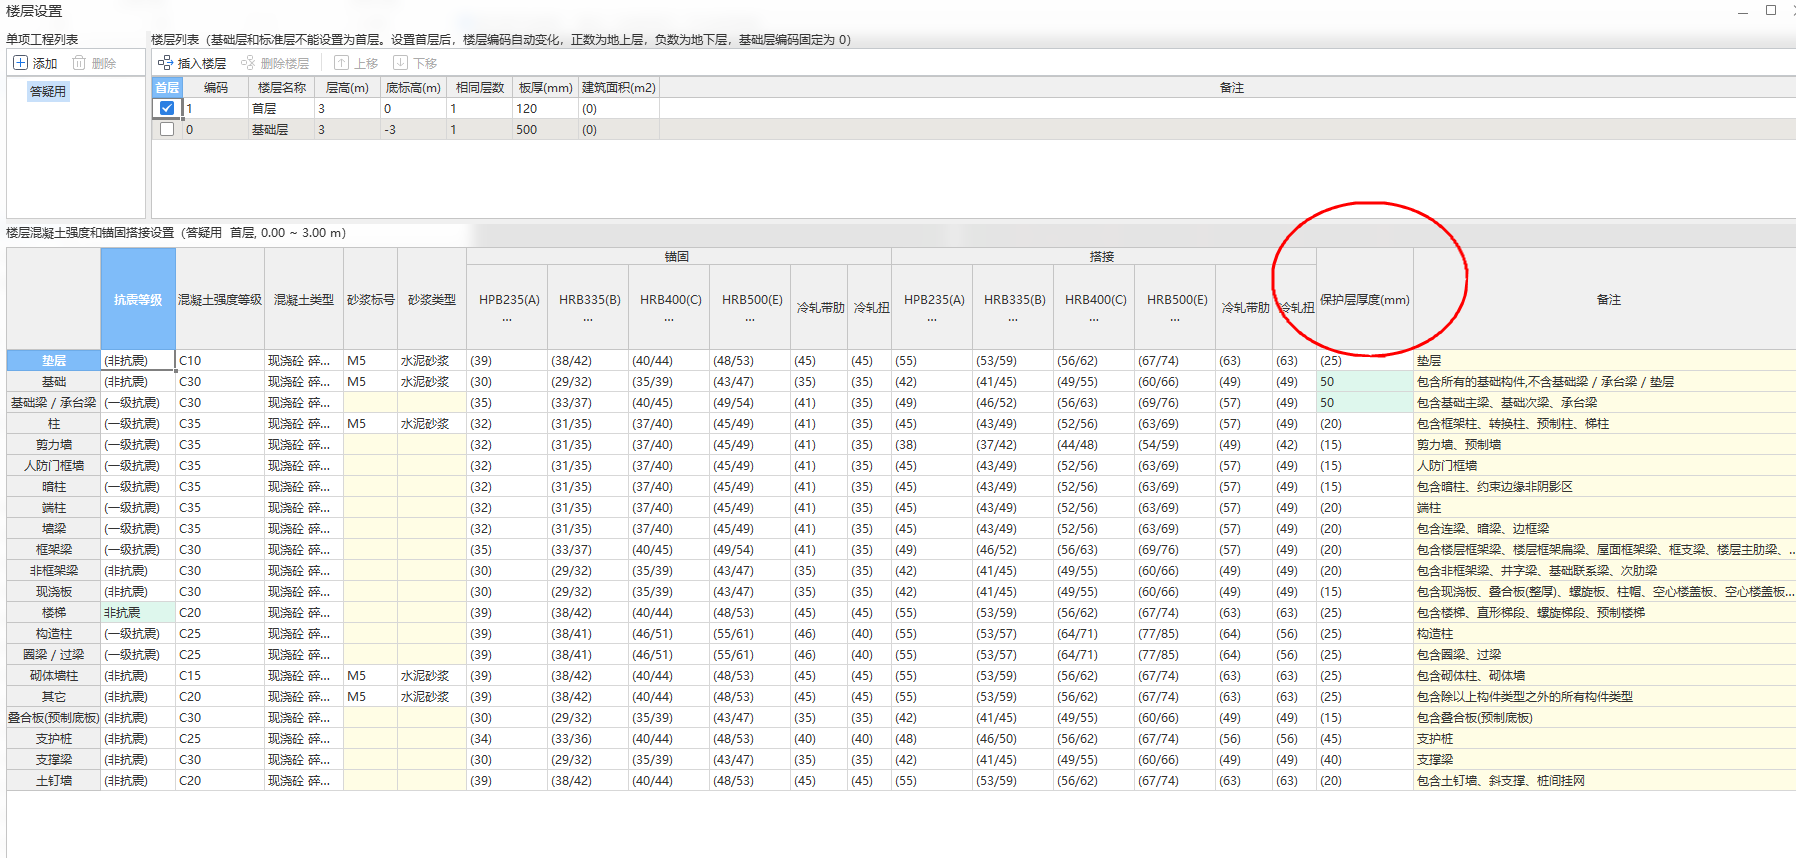The height and width of the screenshot is (858, 1796).
Task: Select the 基础梁 / 承台梁 row header
Action: coord(54,402)
